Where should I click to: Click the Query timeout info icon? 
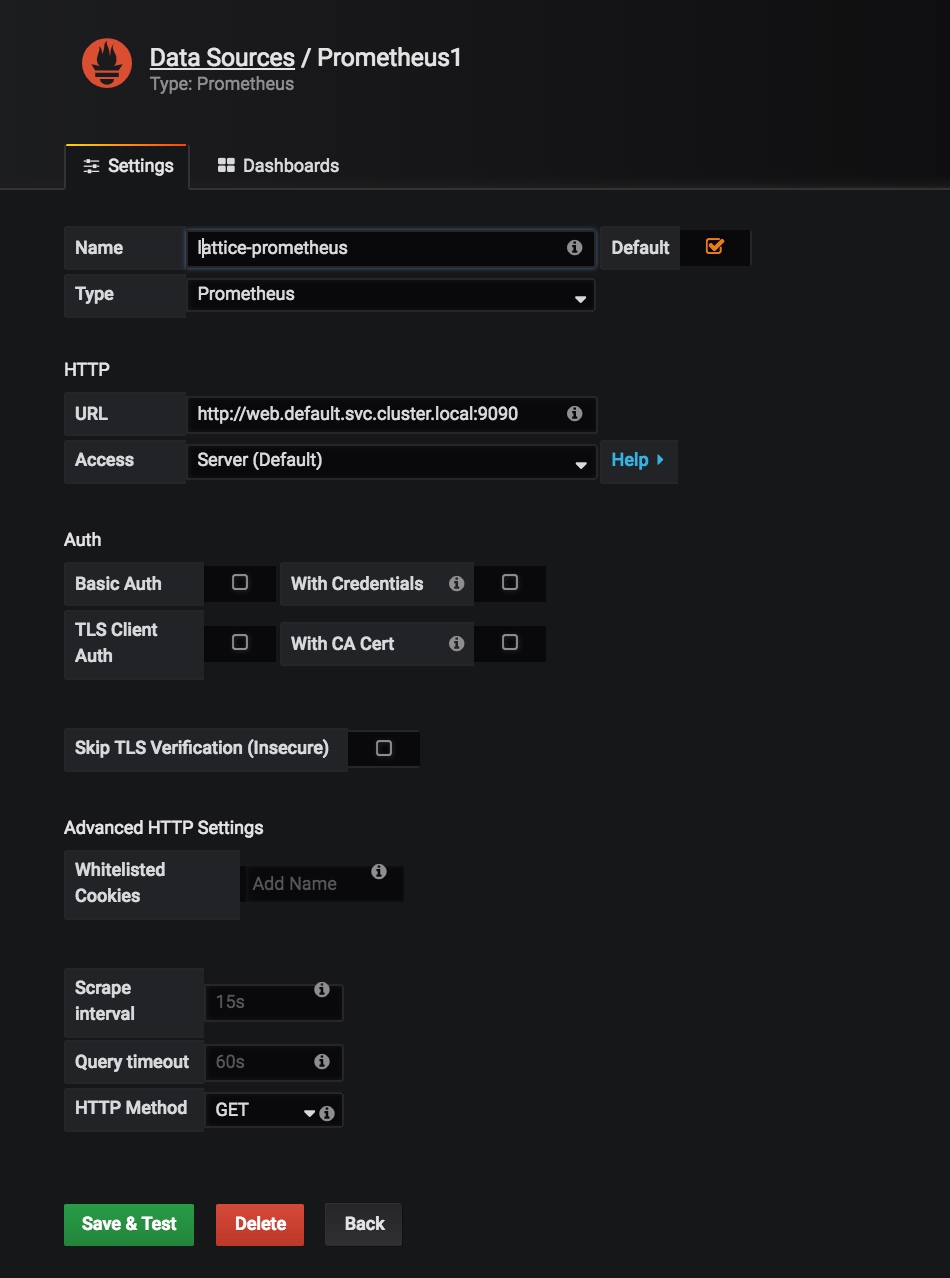322,1061
